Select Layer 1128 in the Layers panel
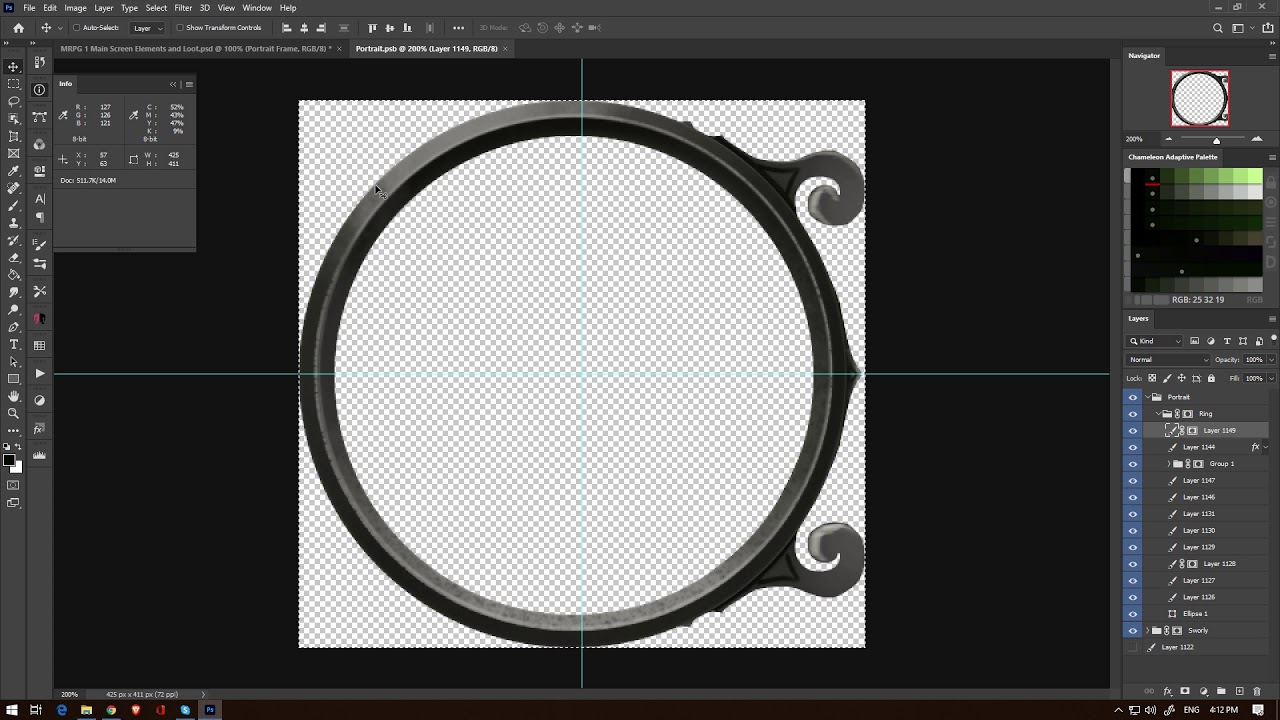The height and width of the screenshot is (720, 1280). (1219, 564)
